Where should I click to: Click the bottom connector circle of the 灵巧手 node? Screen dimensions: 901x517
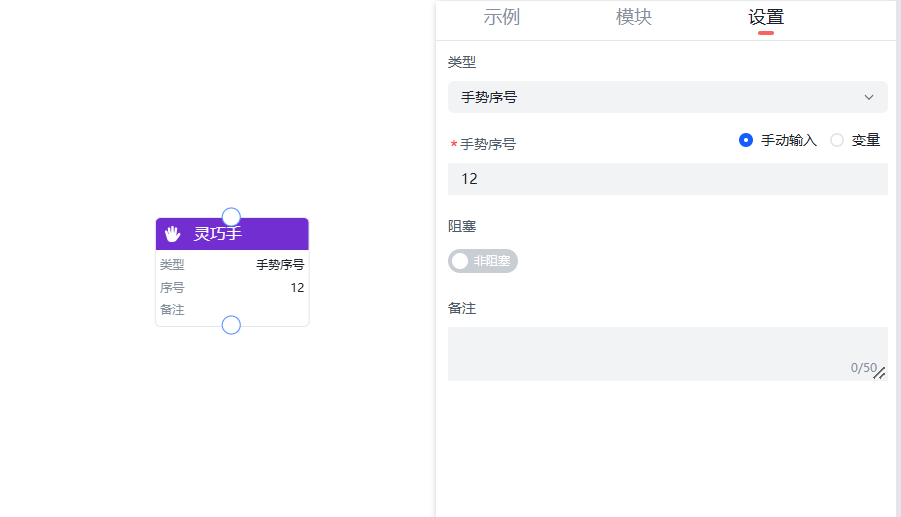(231, 325)
